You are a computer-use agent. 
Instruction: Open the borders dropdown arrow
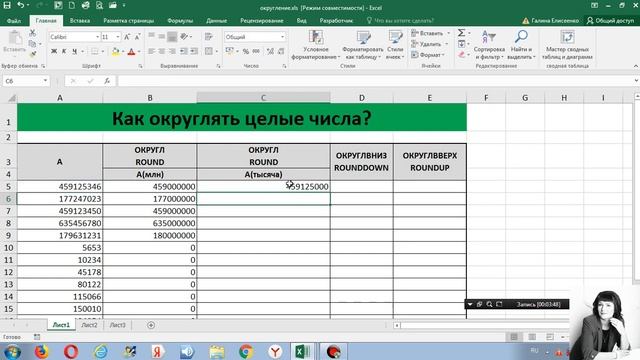click(x=102, y=51)
